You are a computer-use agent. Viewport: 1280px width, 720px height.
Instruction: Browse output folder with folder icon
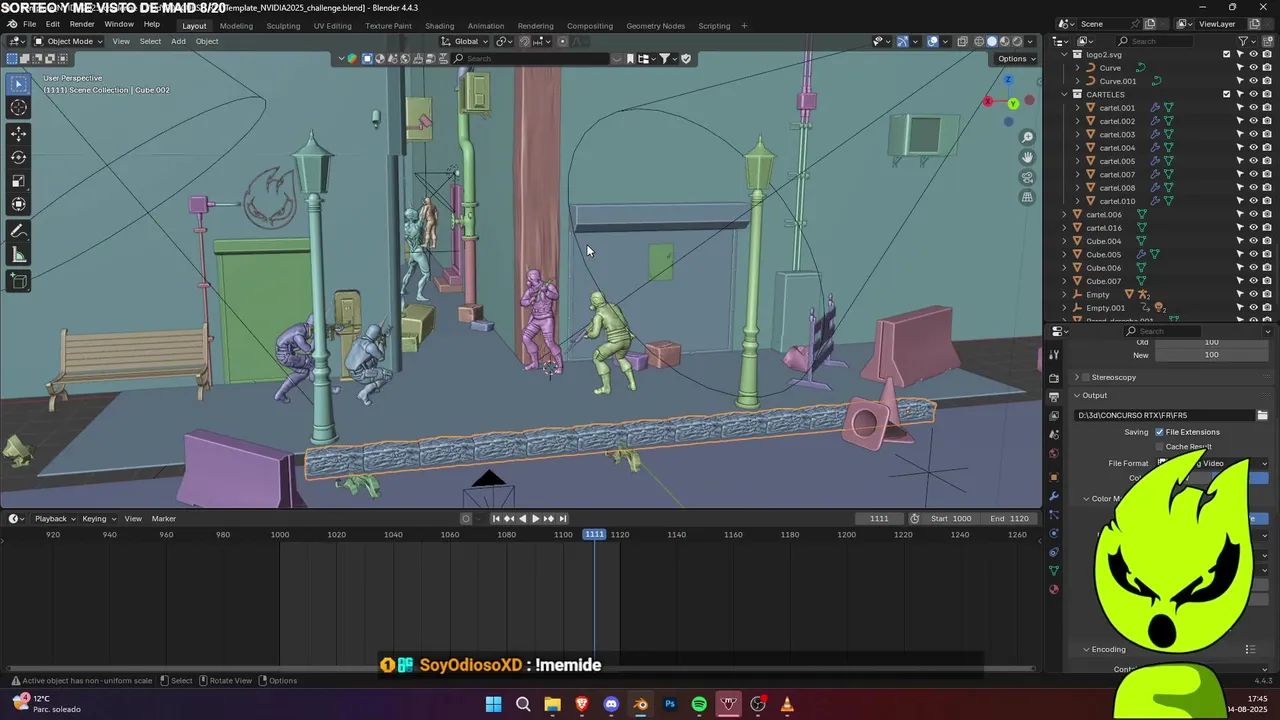pos(1262,415)
